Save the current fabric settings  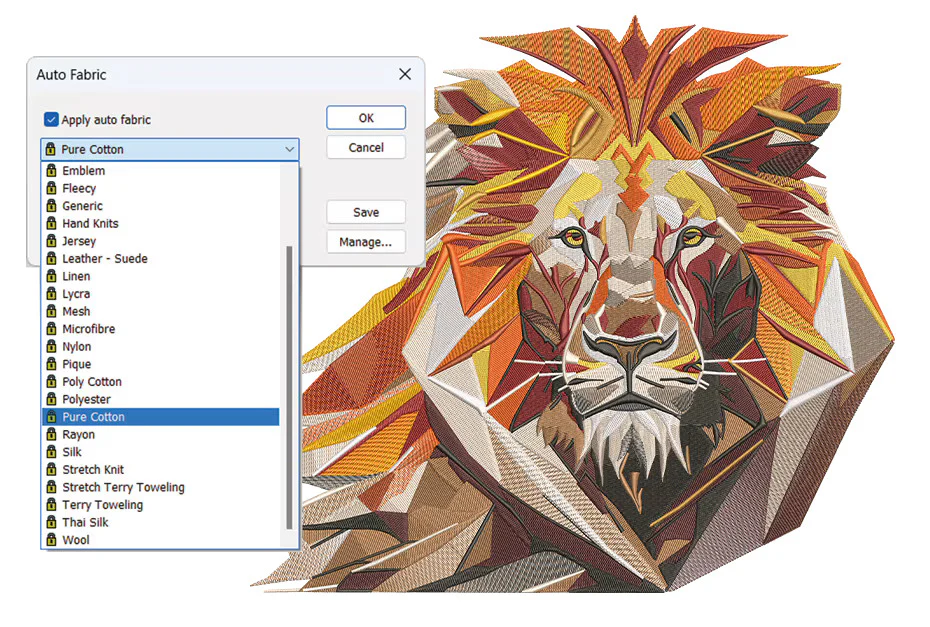point(366,212)
